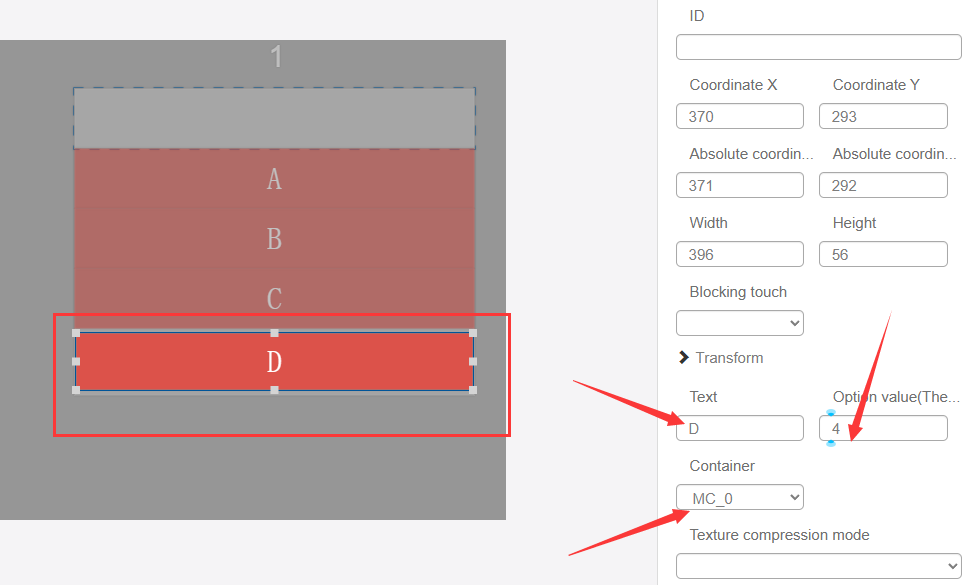Edit the Coordinate X field showing 370
977x585 pixels.
tap(740, 117)
